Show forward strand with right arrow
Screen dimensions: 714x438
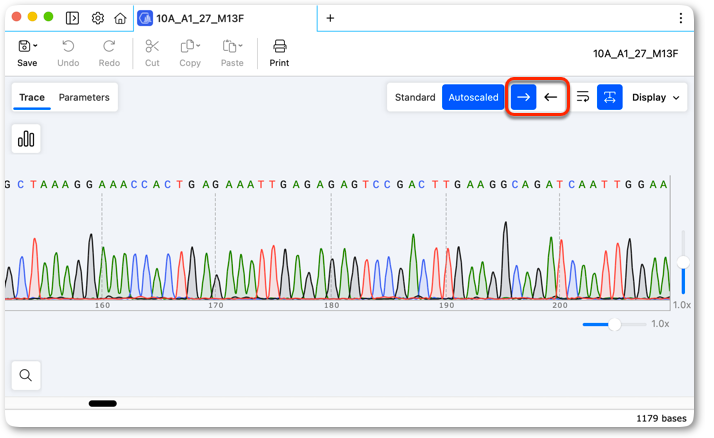[x=523, y=97]
